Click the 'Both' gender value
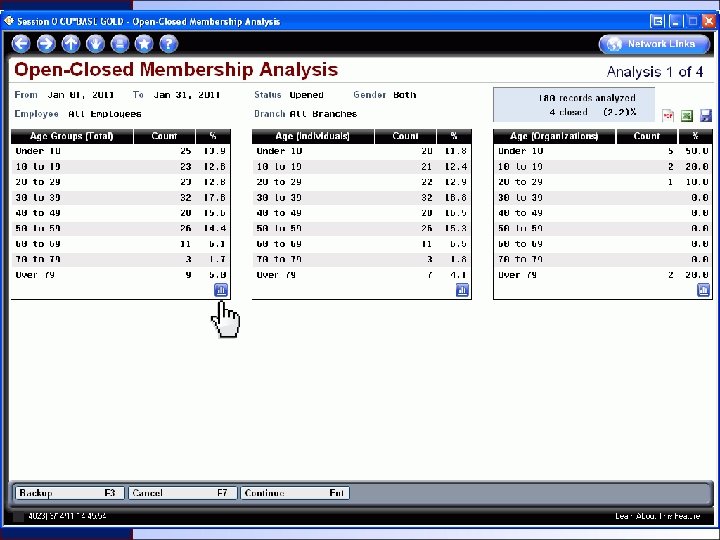The image size is (720, 540). (x=405, y=95)
